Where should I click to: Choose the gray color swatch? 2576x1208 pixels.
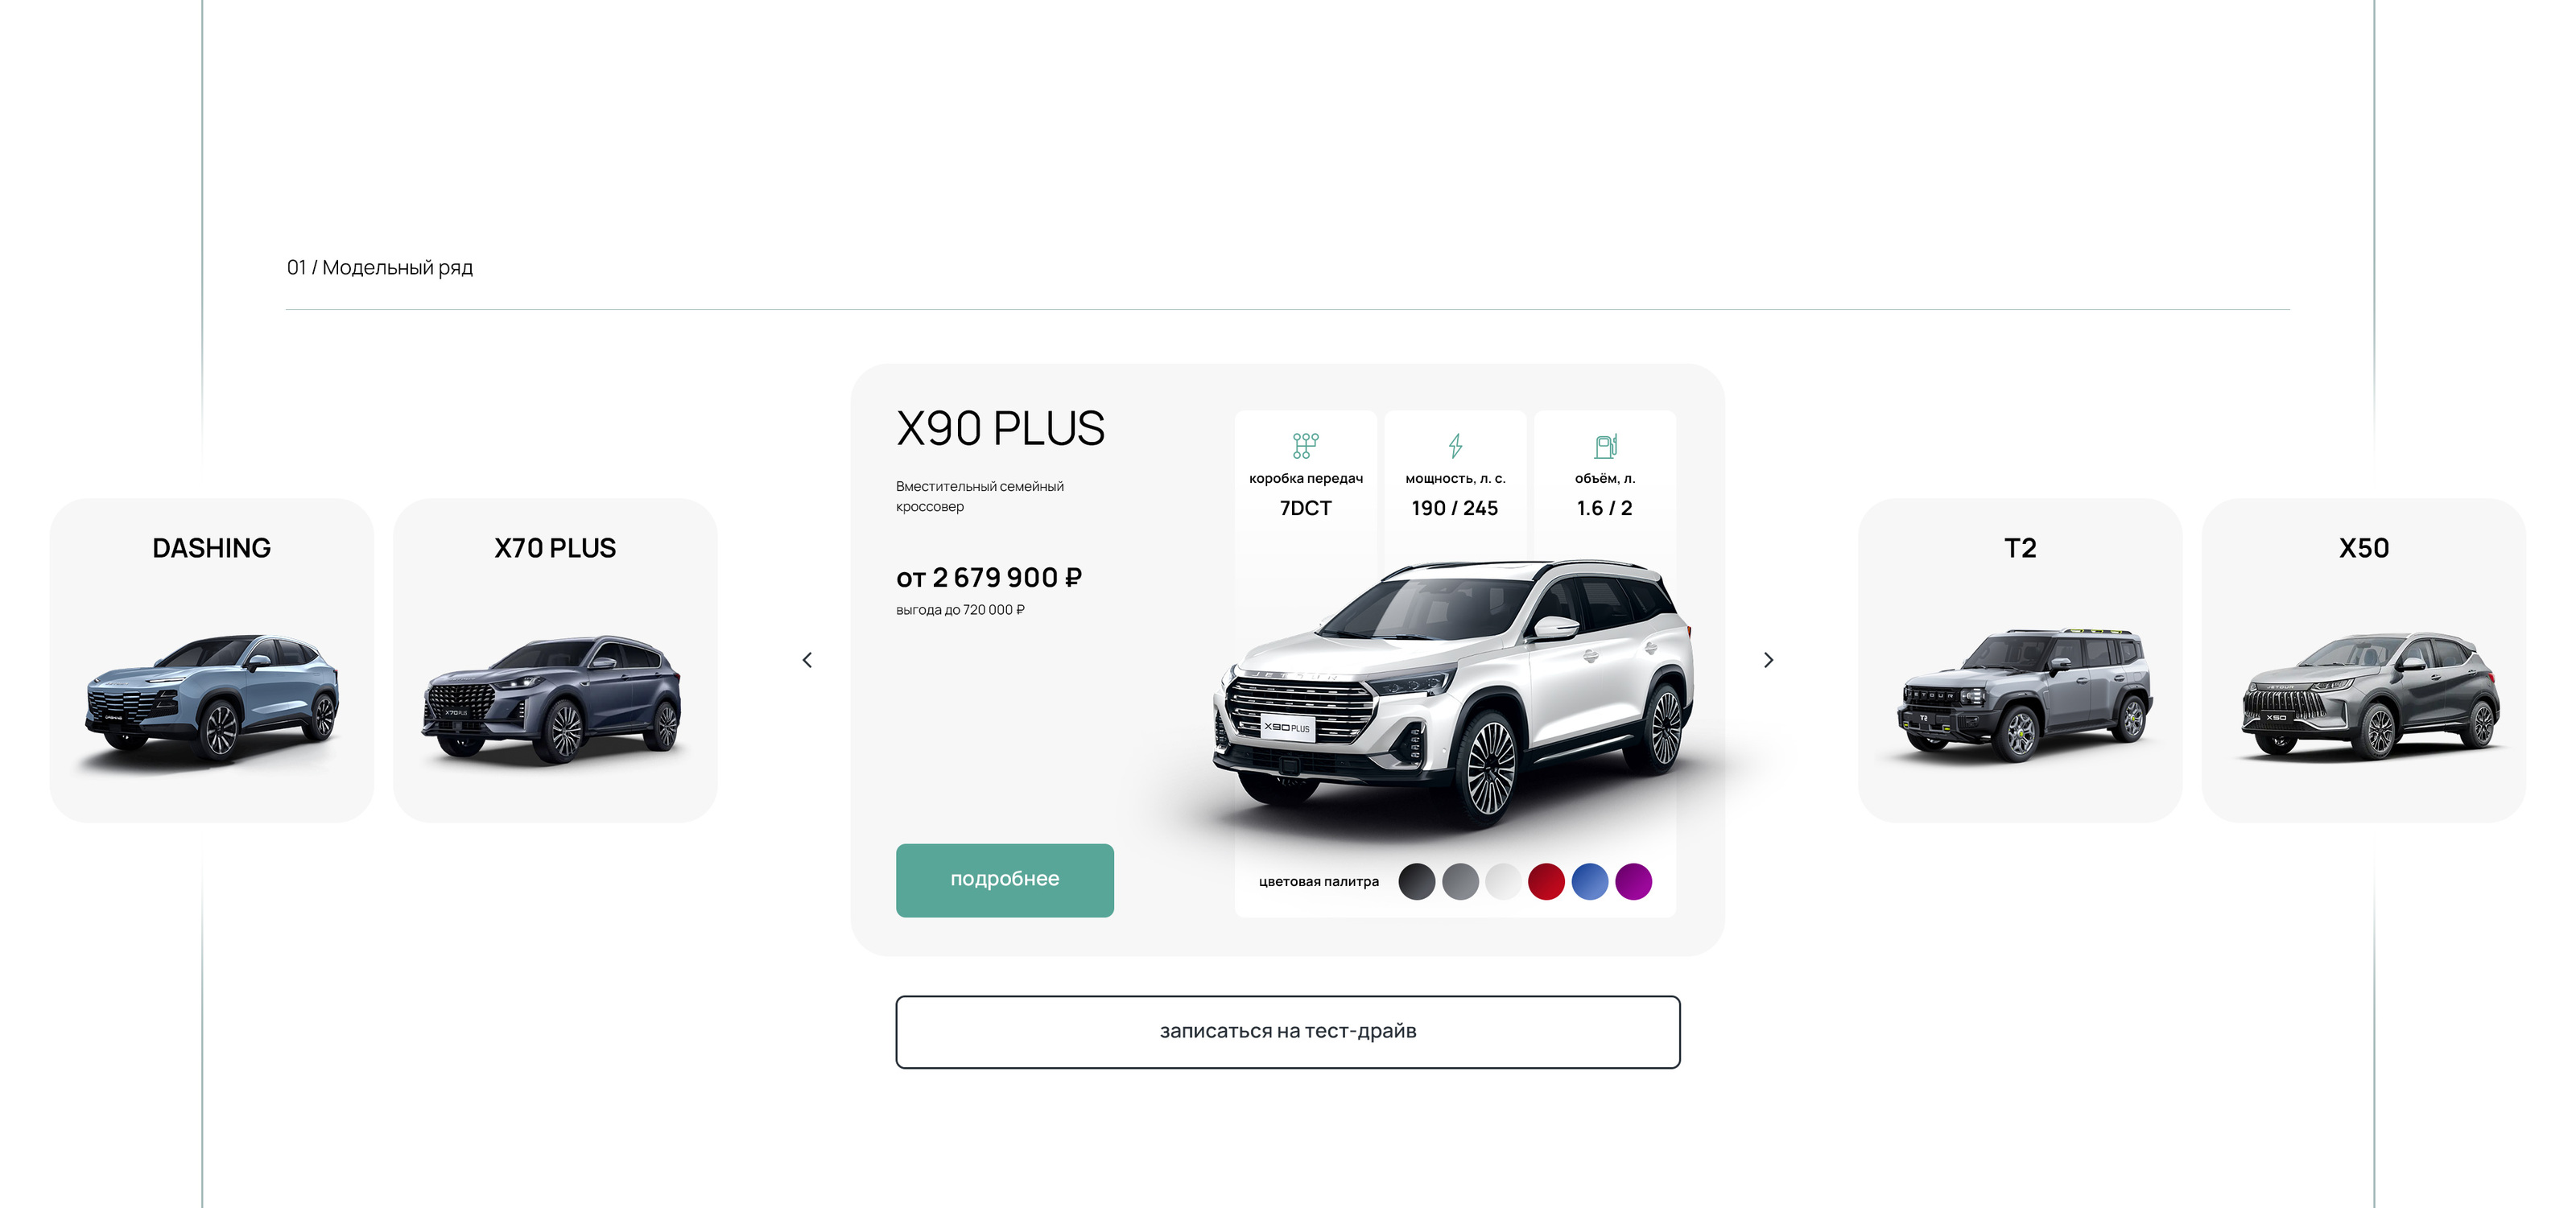click(x=1460, y=882)
